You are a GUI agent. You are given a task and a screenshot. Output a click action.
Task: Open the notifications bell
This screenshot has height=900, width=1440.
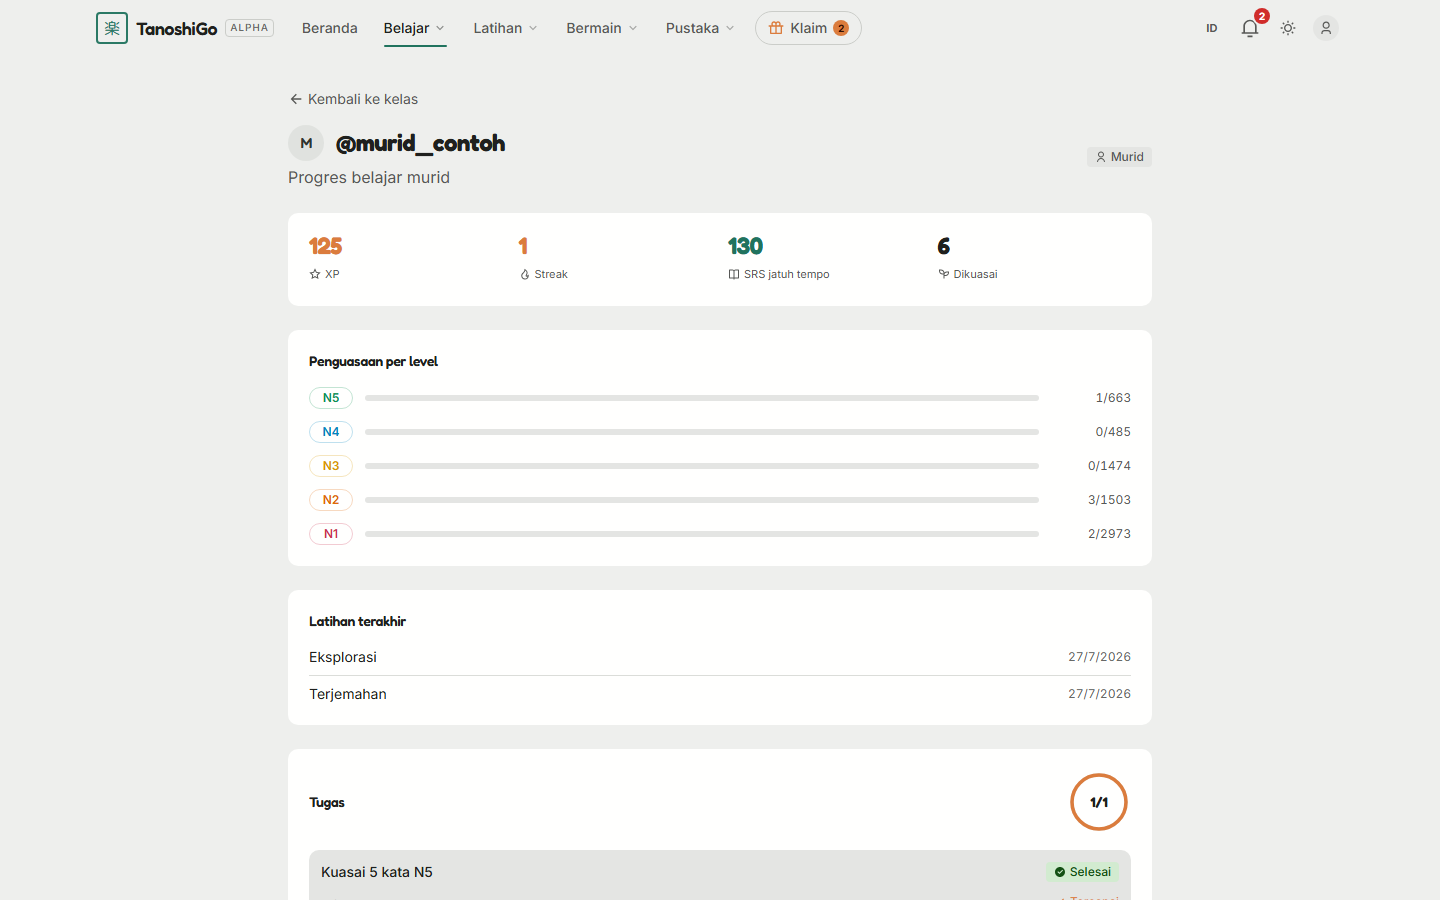(x=1250, y=28)
